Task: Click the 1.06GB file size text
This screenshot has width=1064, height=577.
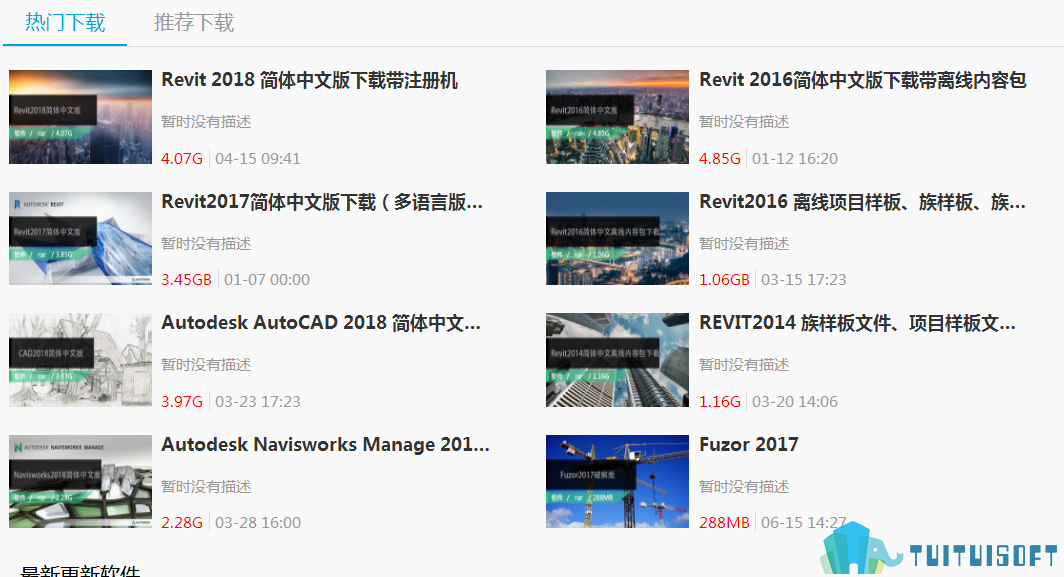Action: 725,280
